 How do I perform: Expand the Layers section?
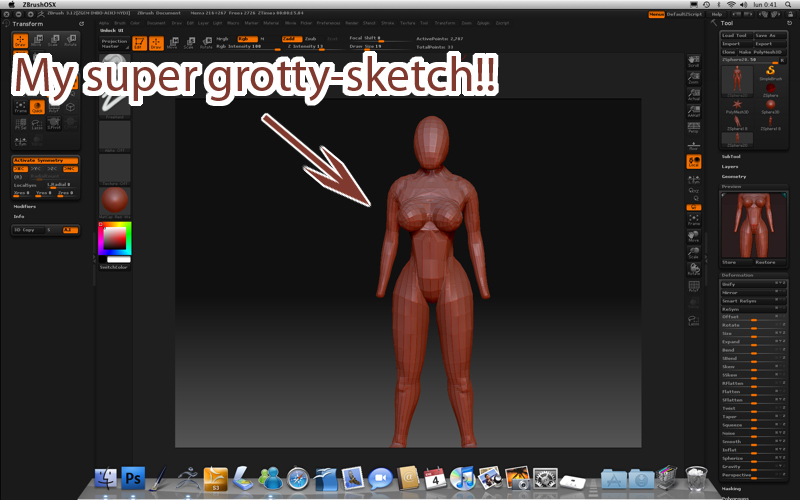click(730, 166)
